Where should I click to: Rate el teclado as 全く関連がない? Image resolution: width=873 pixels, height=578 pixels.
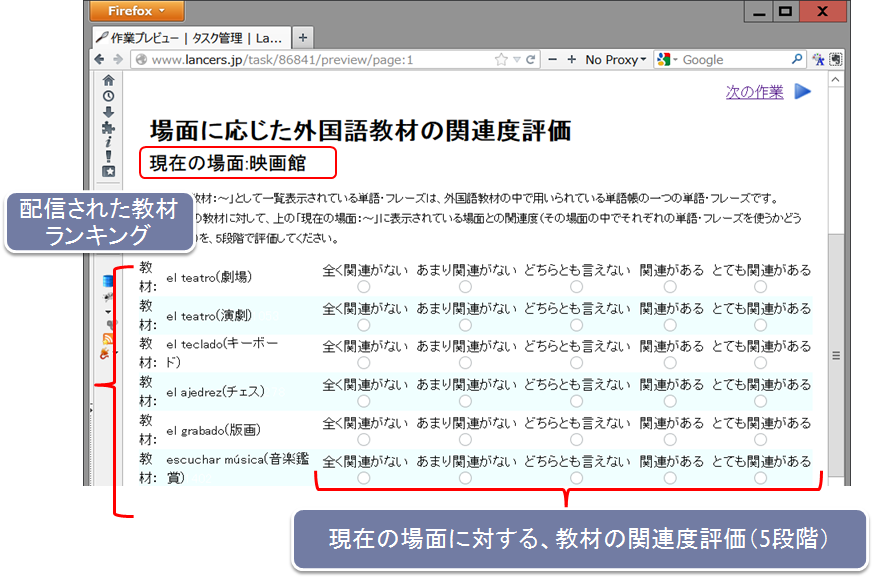tap(364, 363)
